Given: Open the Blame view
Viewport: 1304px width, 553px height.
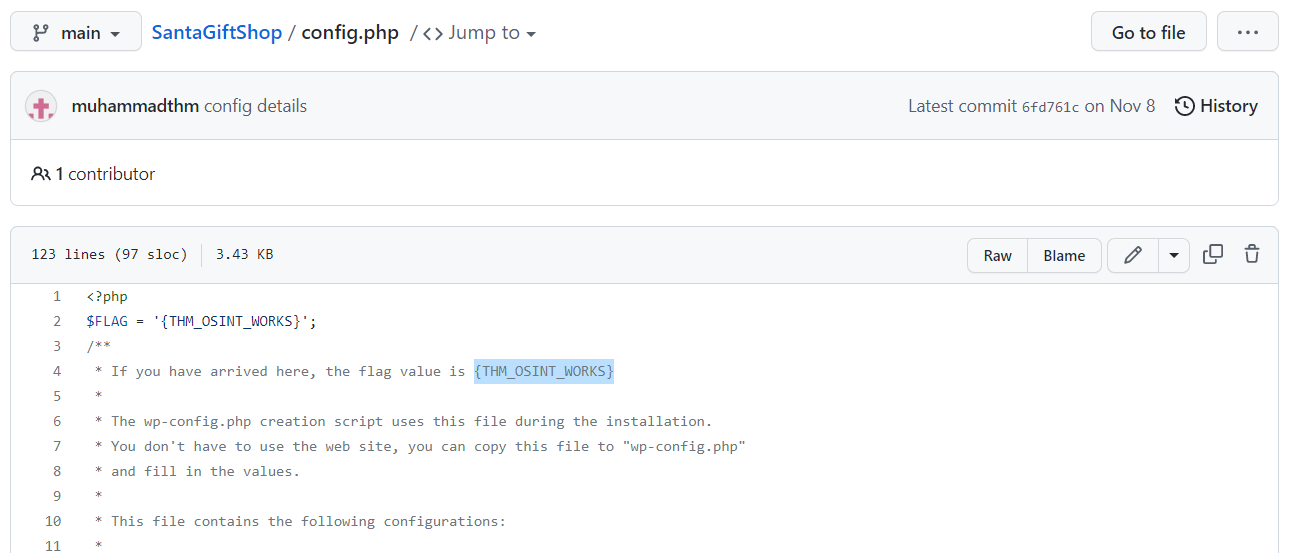Looking at the screenshot, I should click(x=1064, y=255).
